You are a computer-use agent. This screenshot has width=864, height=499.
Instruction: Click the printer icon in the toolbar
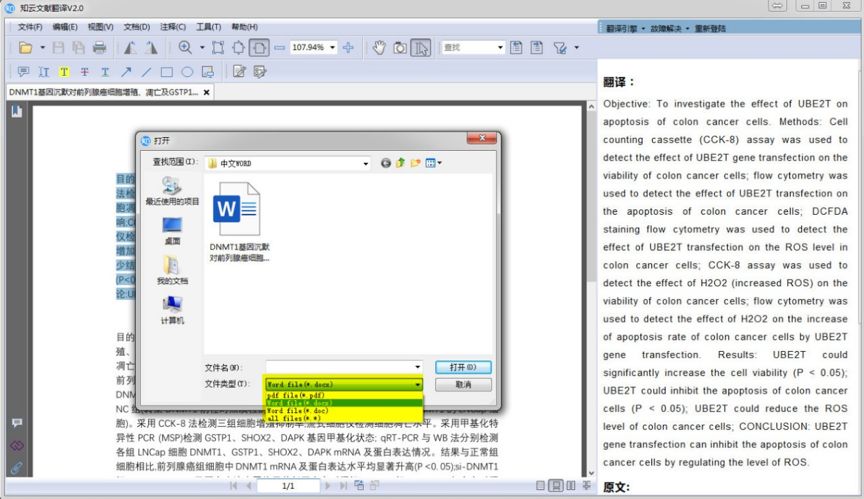click(x=100, y=48)
